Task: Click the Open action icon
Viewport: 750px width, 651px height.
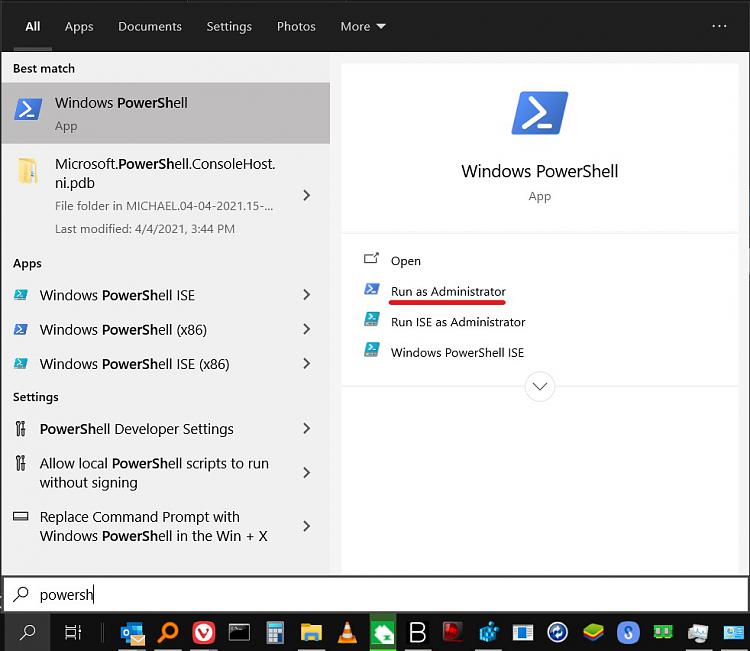Action: click(x=371, y=259)
